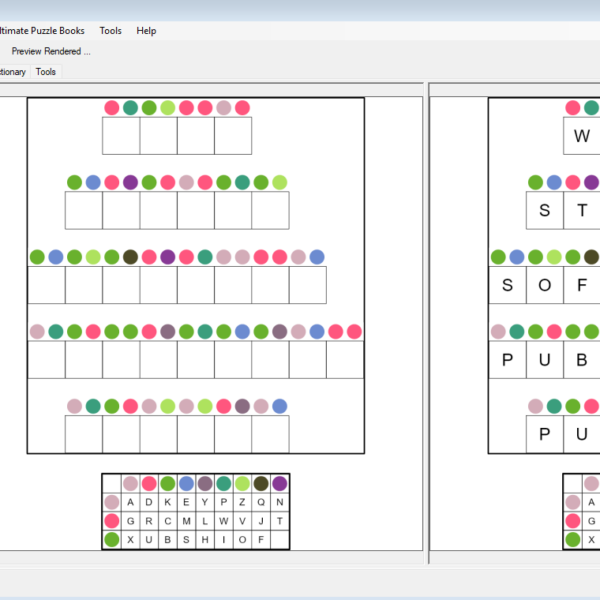This screenshot has width=600, height=600.
Task: Click dark olive column circle in key table
Action: (x=261, y=484)
